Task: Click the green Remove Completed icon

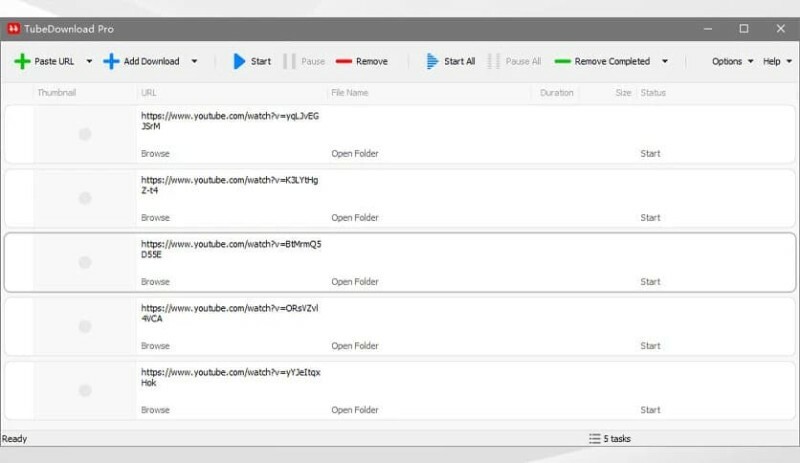Action: pyautogui.click(x=563, y=61)
